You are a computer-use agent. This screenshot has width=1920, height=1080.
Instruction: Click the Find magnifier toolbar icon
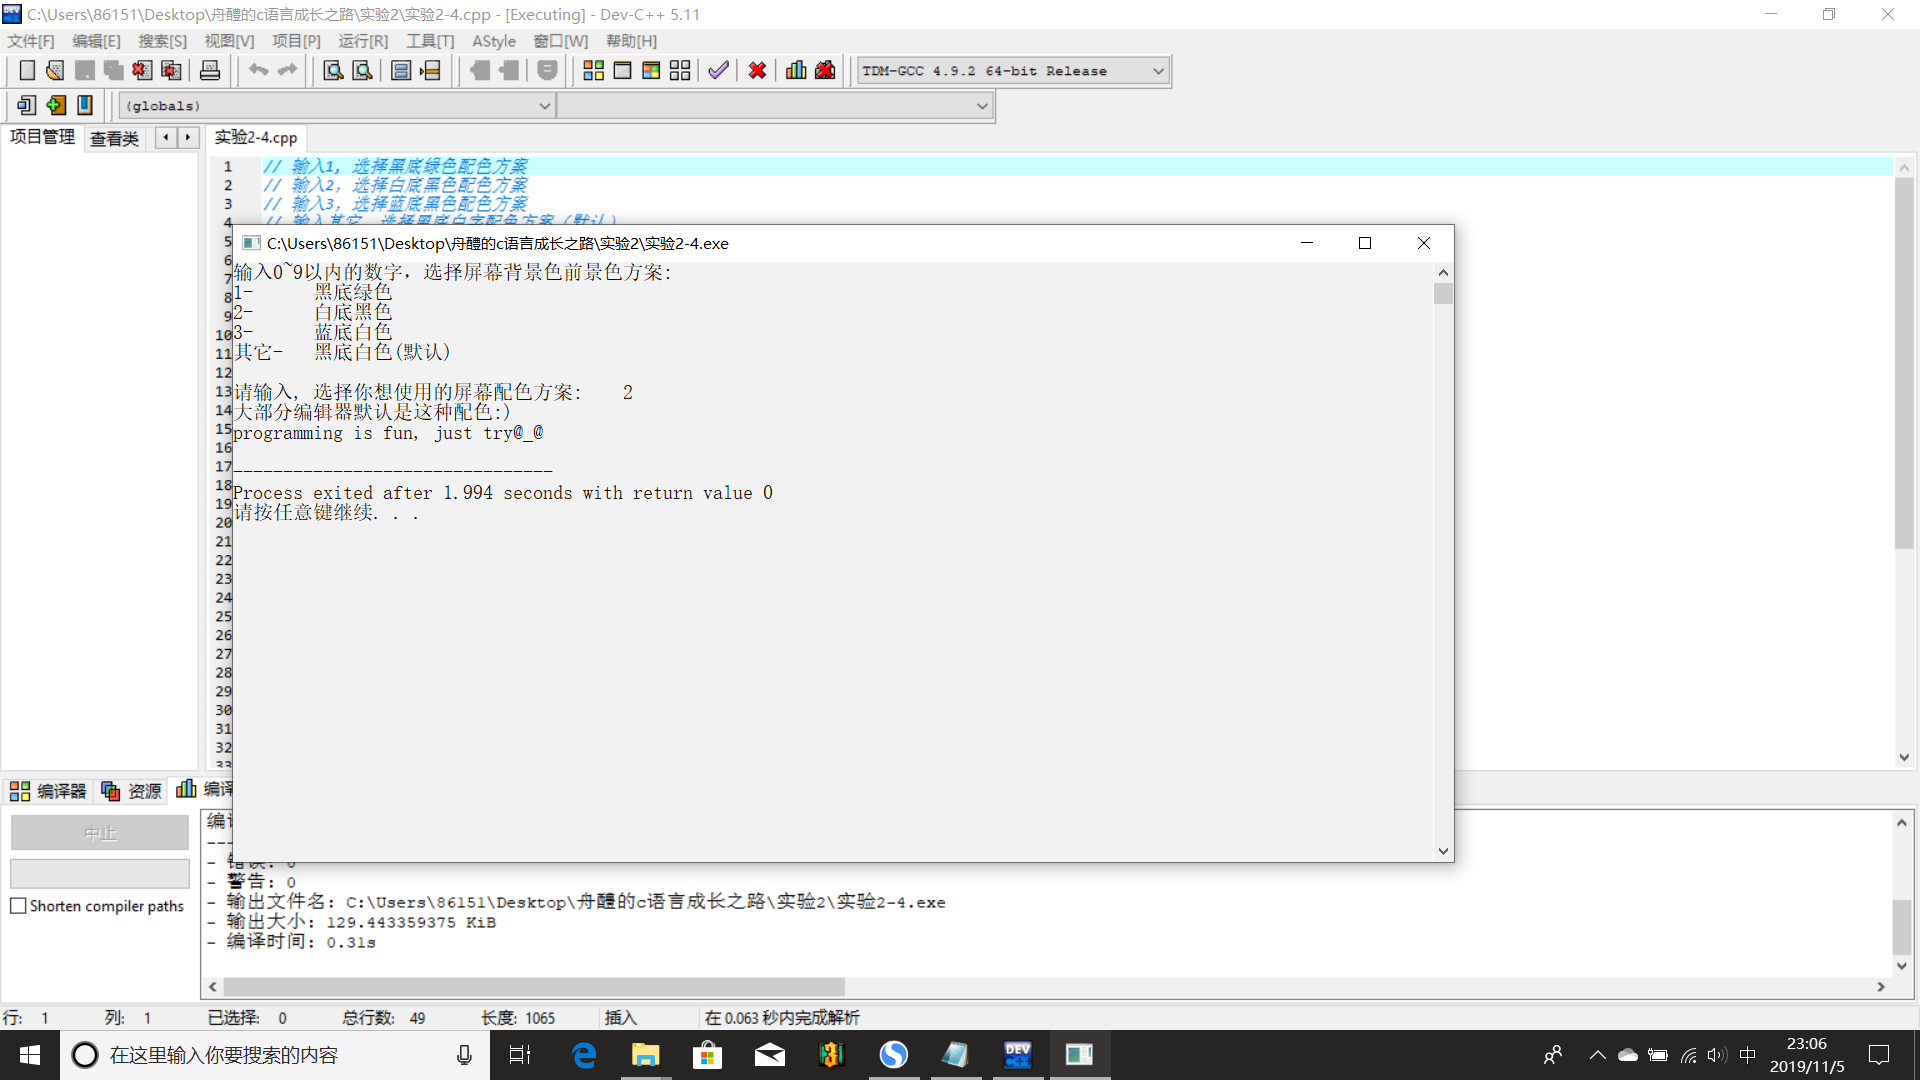point(333,70)
